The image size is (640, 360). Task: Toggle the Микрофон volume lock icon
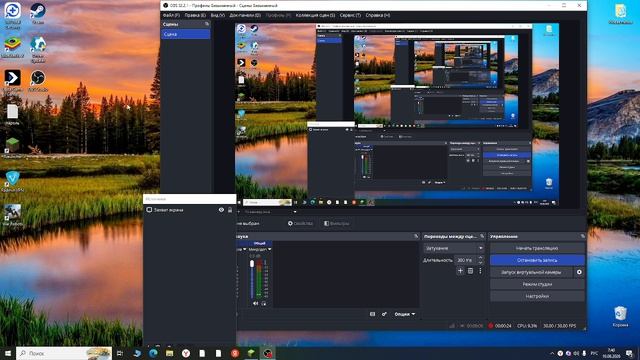pos(264,303)
